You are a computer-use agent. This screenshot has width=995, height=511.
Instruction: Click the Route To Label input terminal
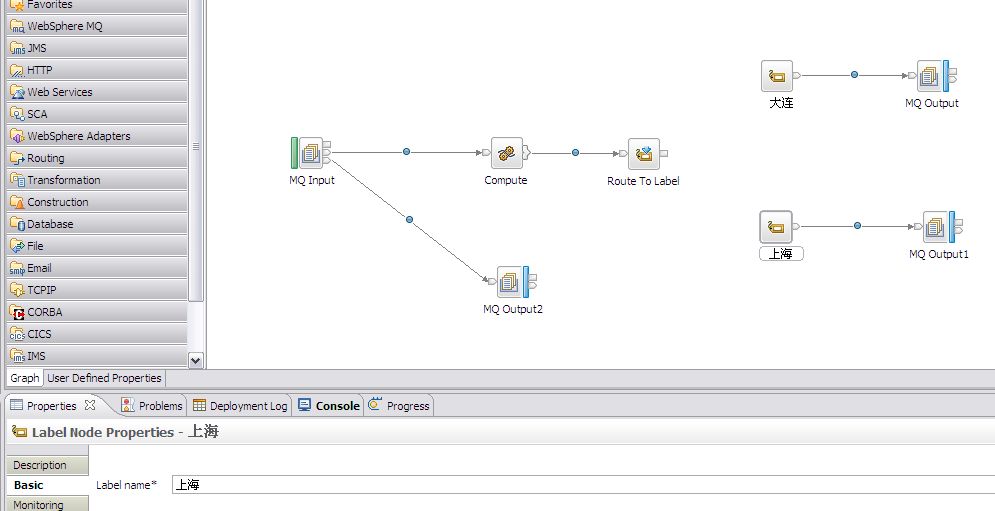(x=623, y=153)
